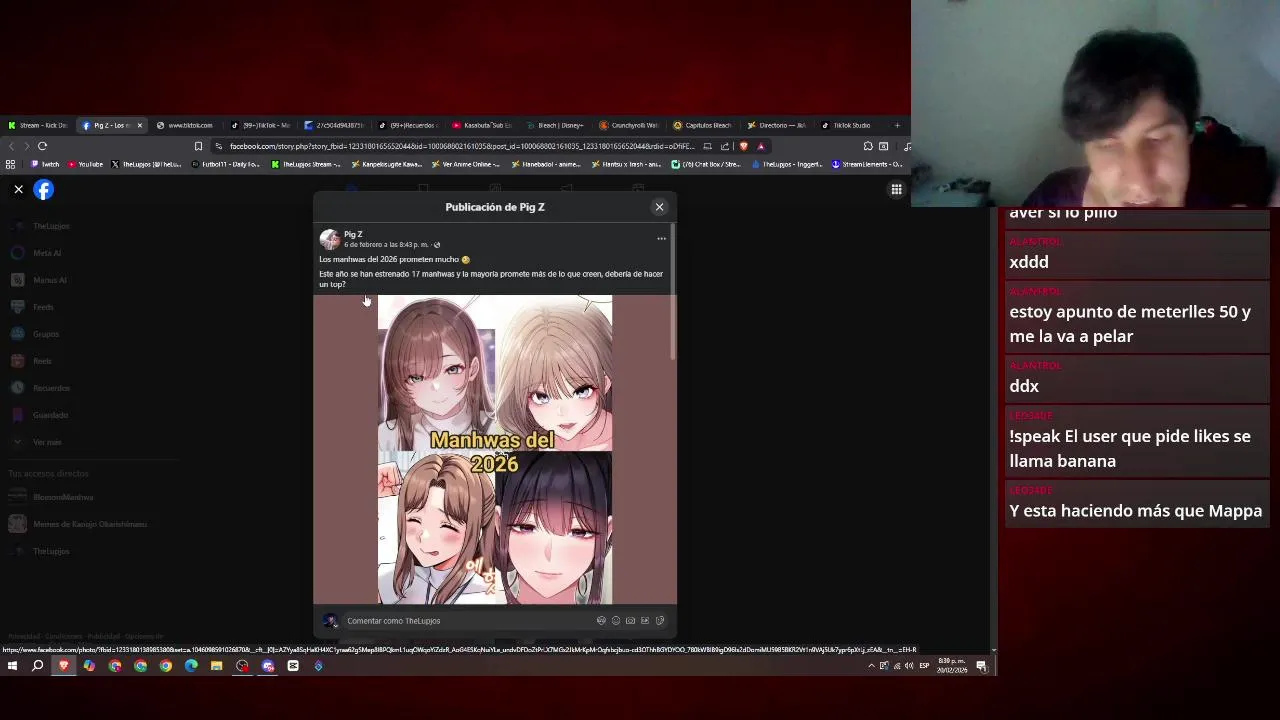Image resolution: width=1280 pixels, height=720 pixels.
Task: Share this page icon in address bar
Action: [725, 146]
